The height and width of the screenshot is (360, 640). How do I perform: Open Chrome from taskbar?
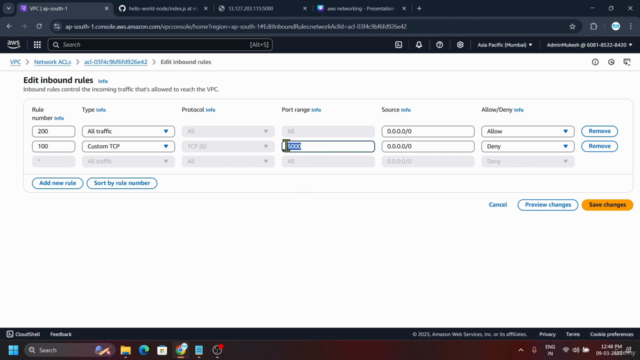181,350
